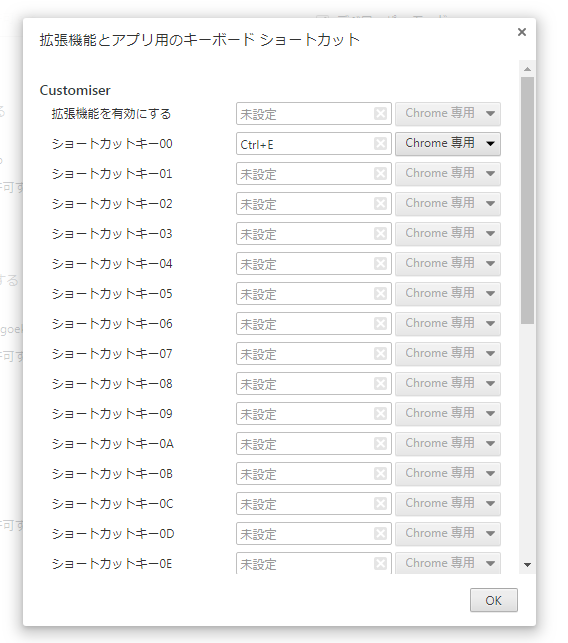Open Chrome 専用 dropdown for ショートカットキー0C
Viewport: 568px width, 643px height.
point(448,504)
